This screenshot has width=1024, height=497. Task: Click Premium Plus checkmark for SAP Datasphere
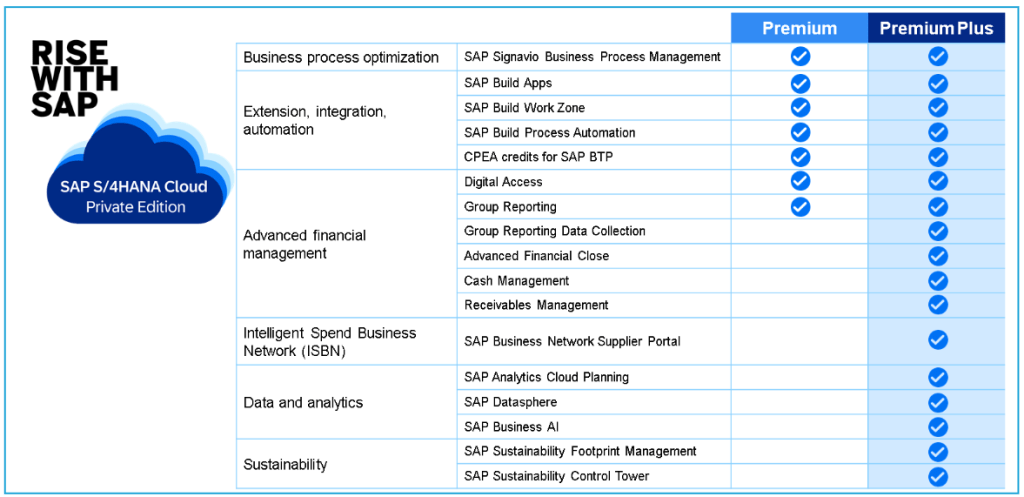[x=937, y=402]
